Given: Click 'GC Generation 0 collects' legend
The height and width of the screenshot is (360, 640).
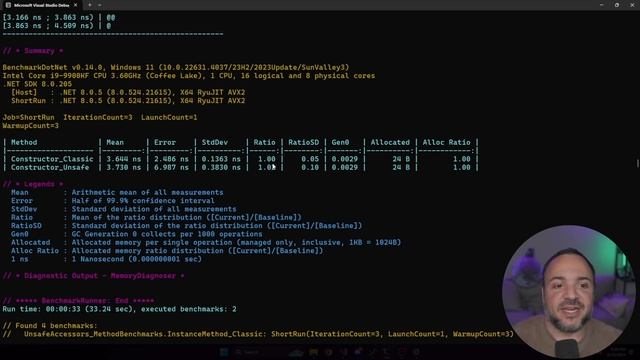Looking at the screenshot, I should [167, 234].
